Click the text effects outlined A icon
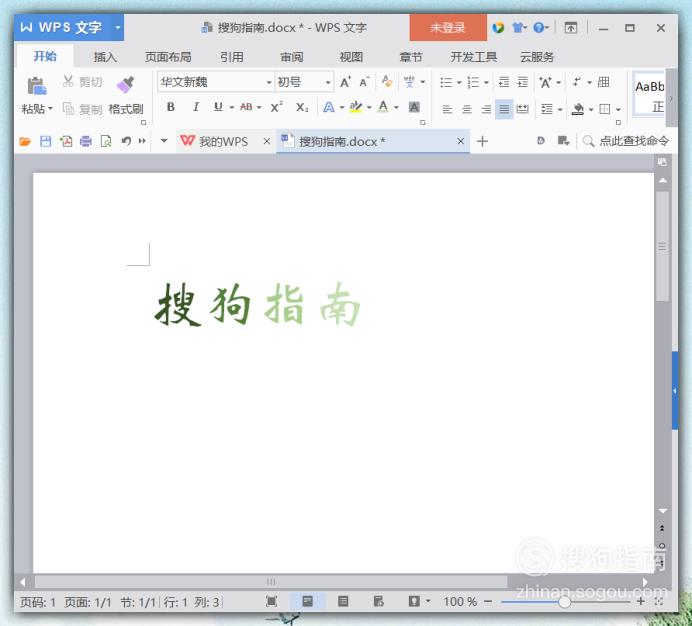The height and width of the screenshot is (626, 692). pyautogui.click(x=329, y=107)
